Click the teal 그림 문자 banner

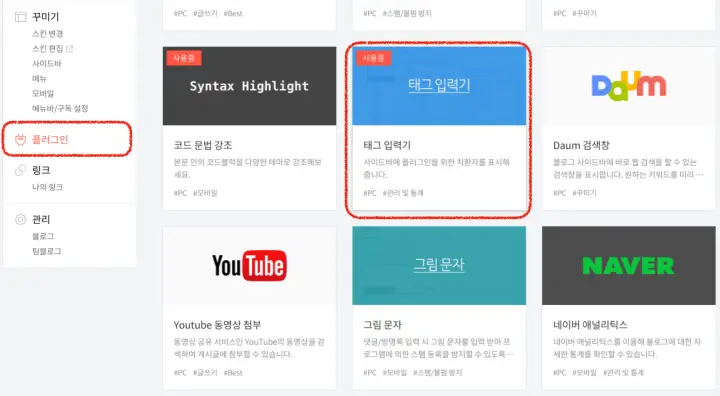pos(439,266)
